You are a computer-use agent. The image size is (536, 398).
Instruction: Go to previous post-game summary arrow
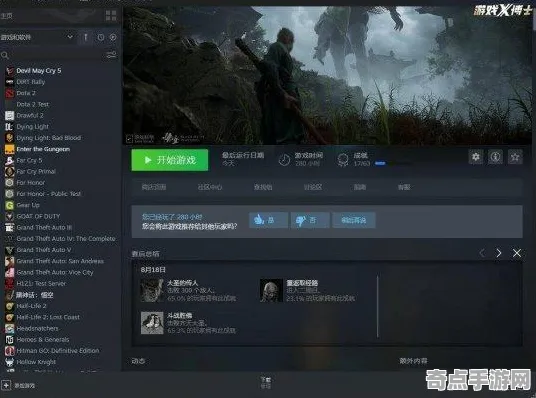482,253
